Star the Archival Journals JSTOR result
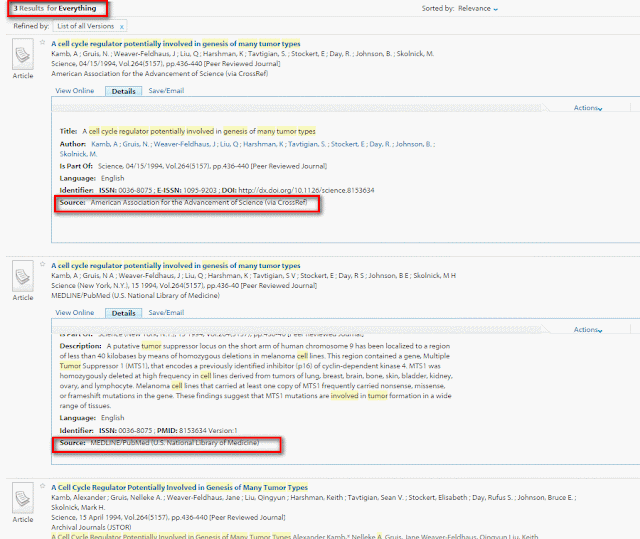Viewport: 640px width, 539px height. point(42,486)
